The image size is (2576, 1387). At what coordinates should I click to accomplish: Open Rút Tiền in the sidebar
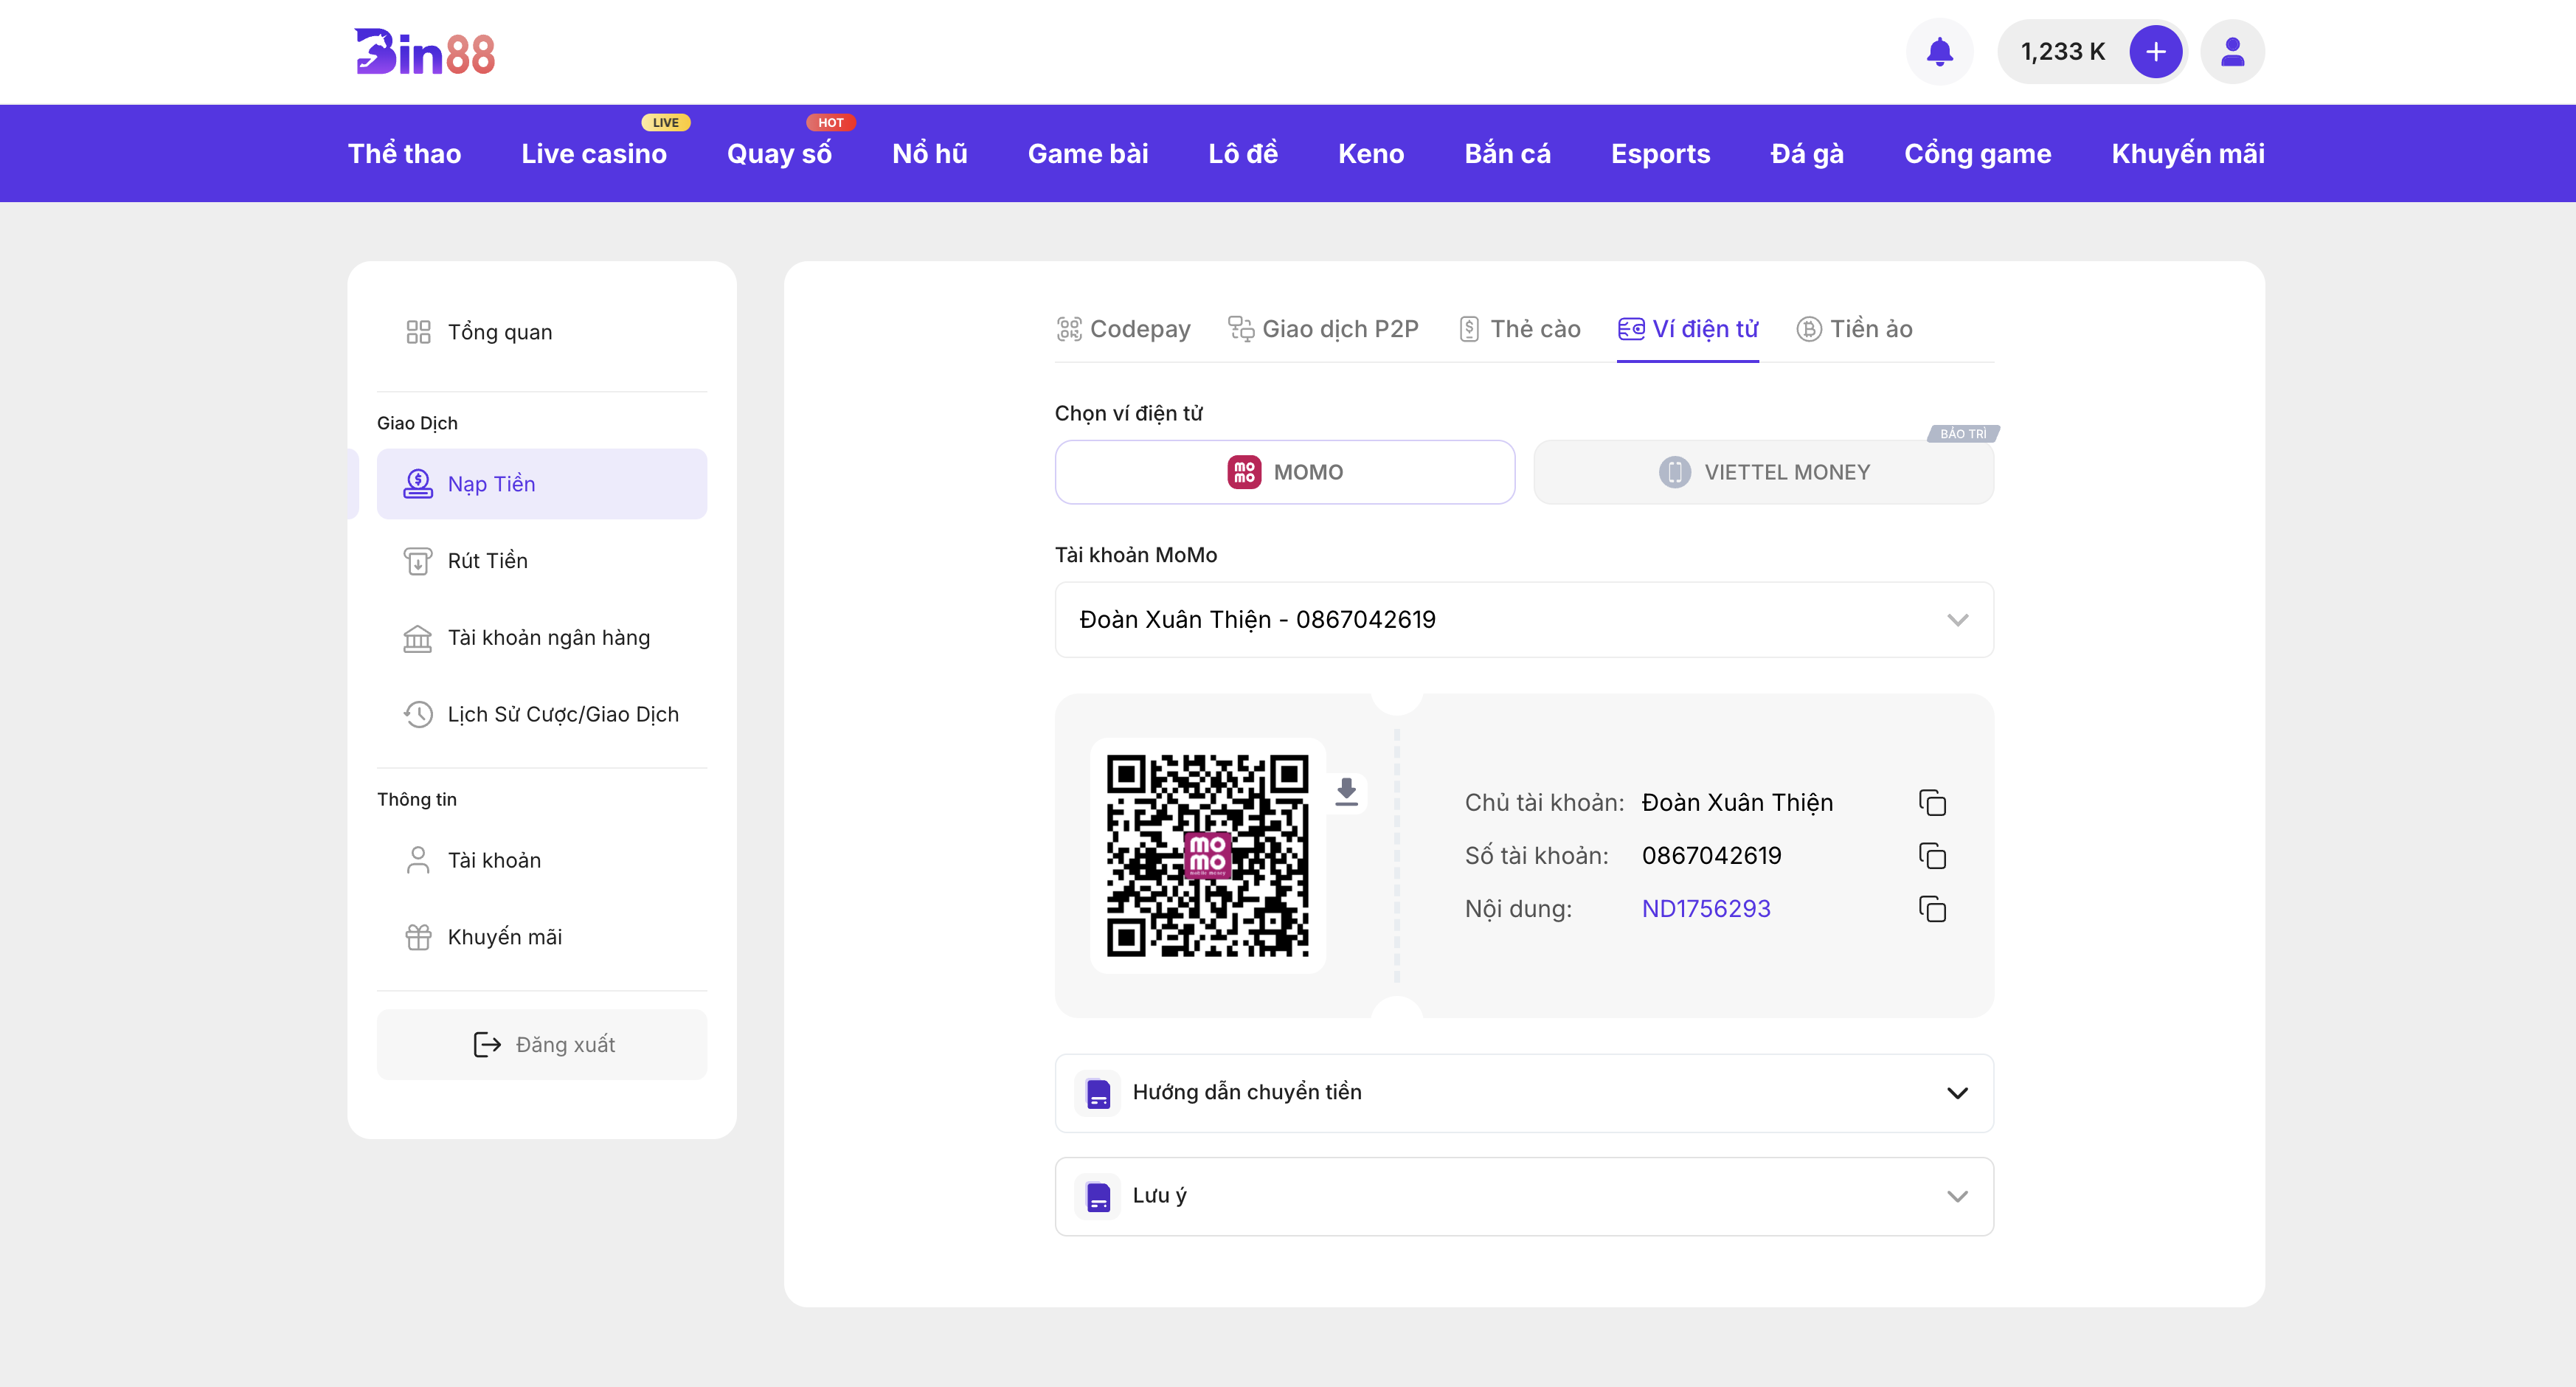[541, 561]
